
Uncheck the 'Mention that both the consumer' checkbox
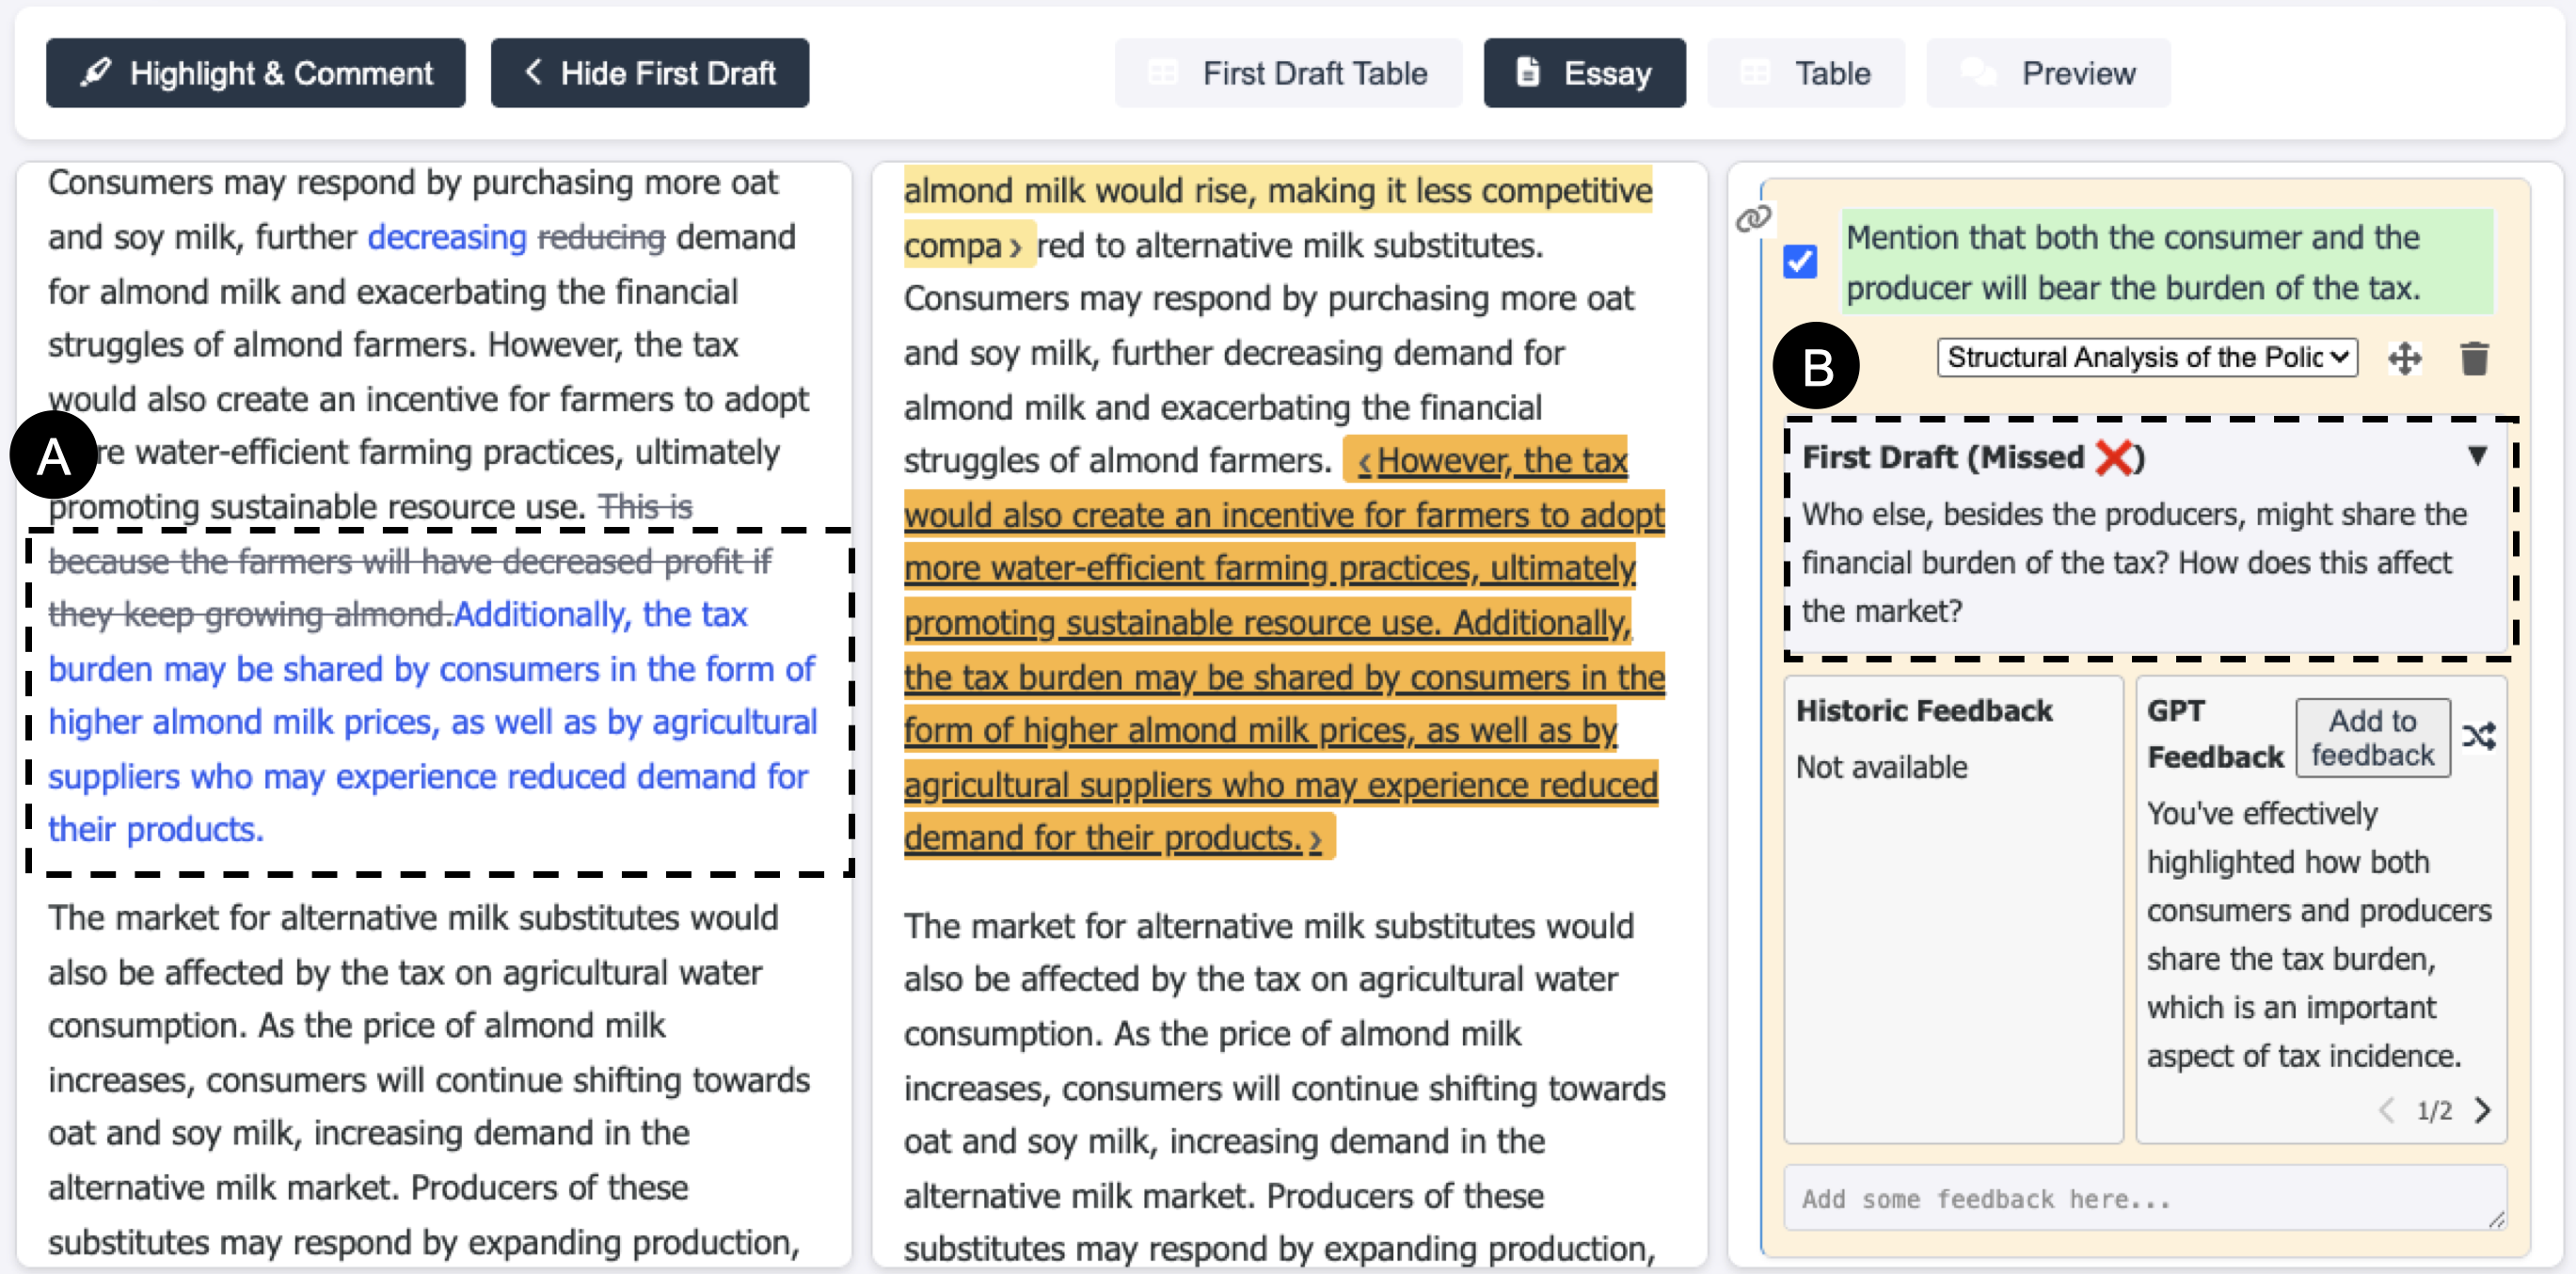click(x=1800, y=262)
